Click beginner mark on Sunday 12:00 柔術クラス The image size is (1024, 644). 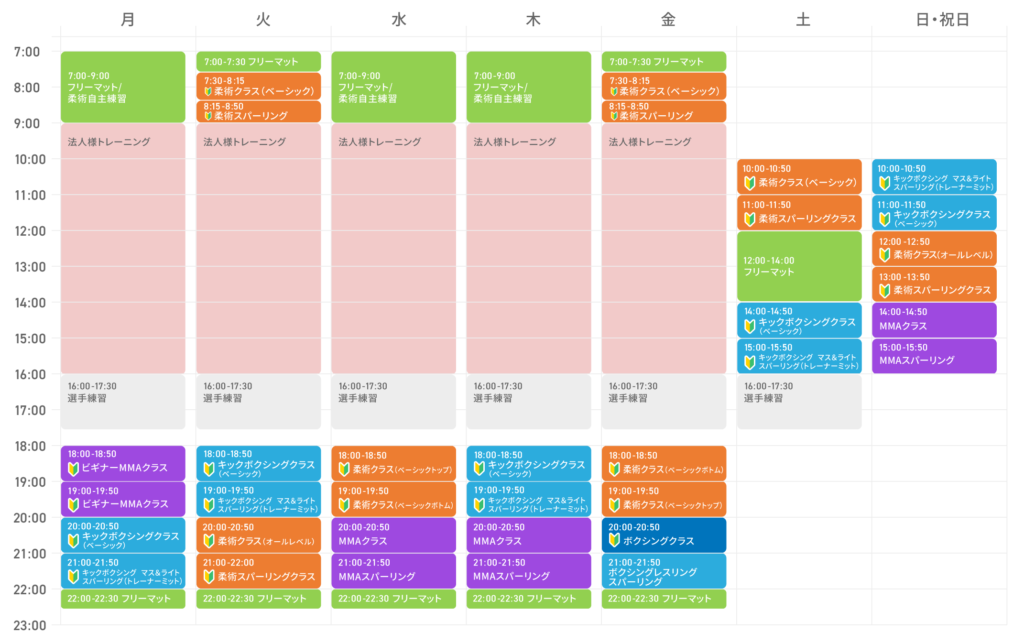click(884, 254)
